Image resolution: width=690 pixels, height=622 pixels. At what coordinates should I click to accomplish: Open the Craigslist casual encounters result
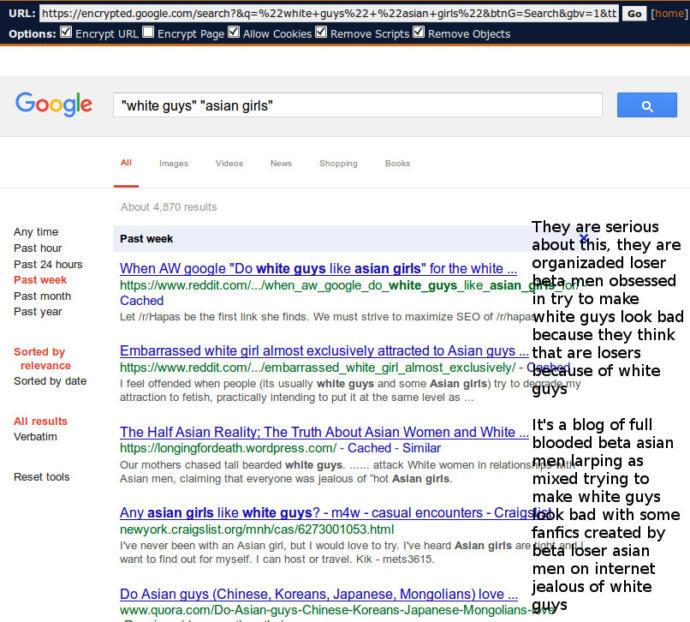(x=335, y=512)
